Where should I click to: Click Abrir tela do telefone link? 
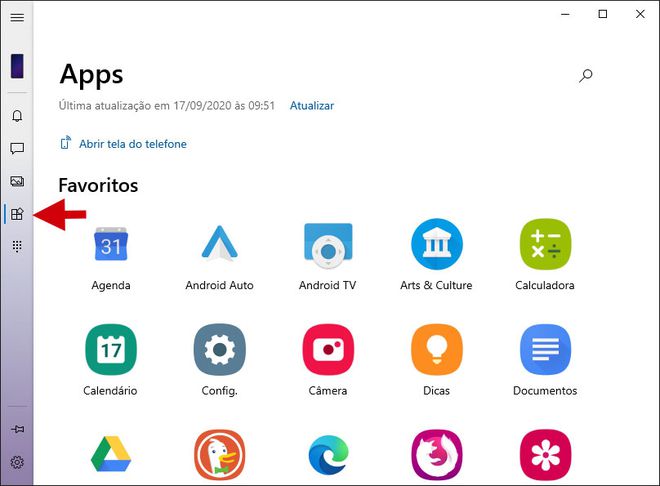click(133, 144)
